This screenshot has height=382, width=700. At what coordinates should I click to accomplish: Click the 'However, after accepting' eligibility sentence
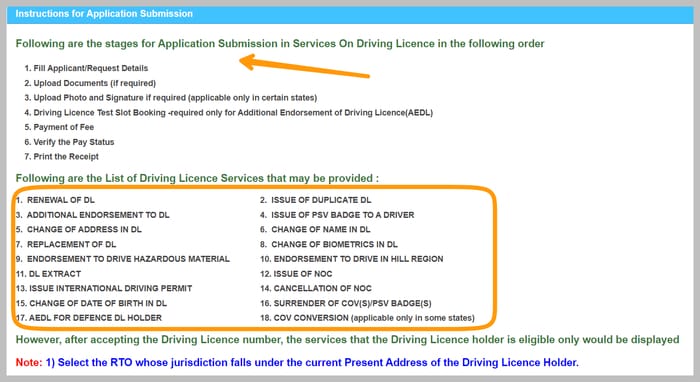(x=347, y=340)
